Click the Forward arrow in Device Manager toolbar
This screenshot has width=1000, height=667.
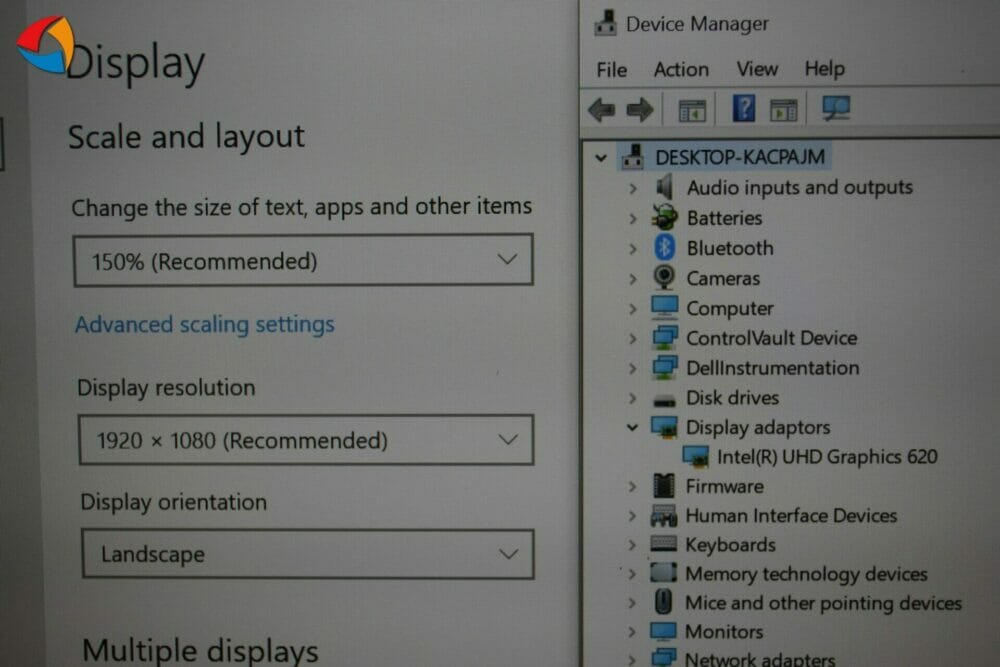coord(640,110)
